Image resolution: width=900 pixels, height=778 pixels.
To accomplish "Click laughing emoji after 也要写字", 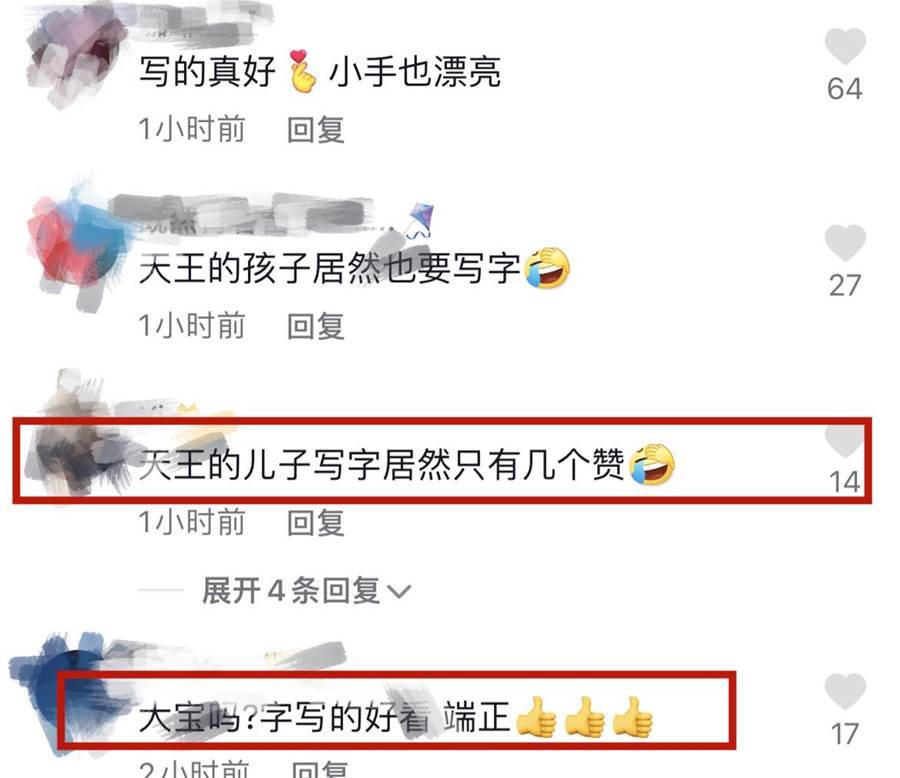I will pos(546,268).
